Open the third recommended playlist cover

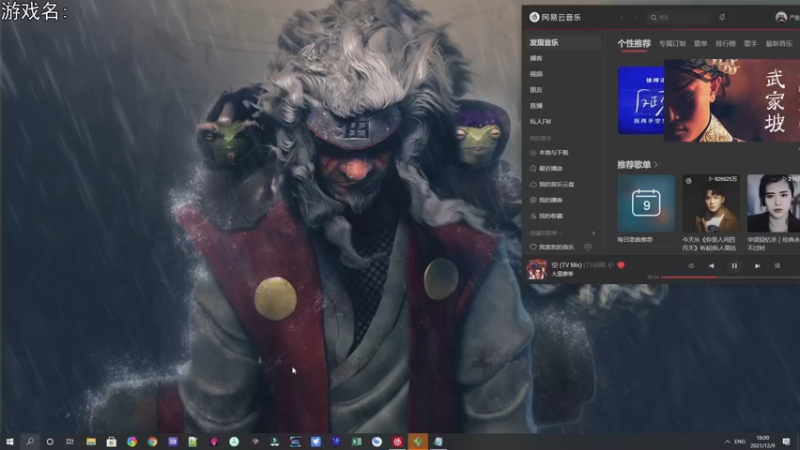[x=773, y=203]
